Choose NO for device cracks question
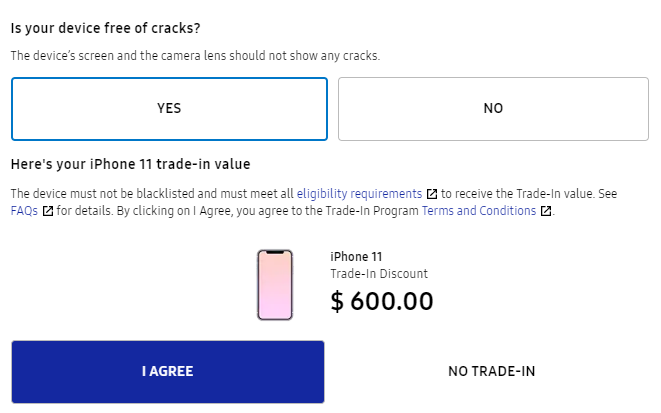The image size is (661, 413). pos(493,109)
